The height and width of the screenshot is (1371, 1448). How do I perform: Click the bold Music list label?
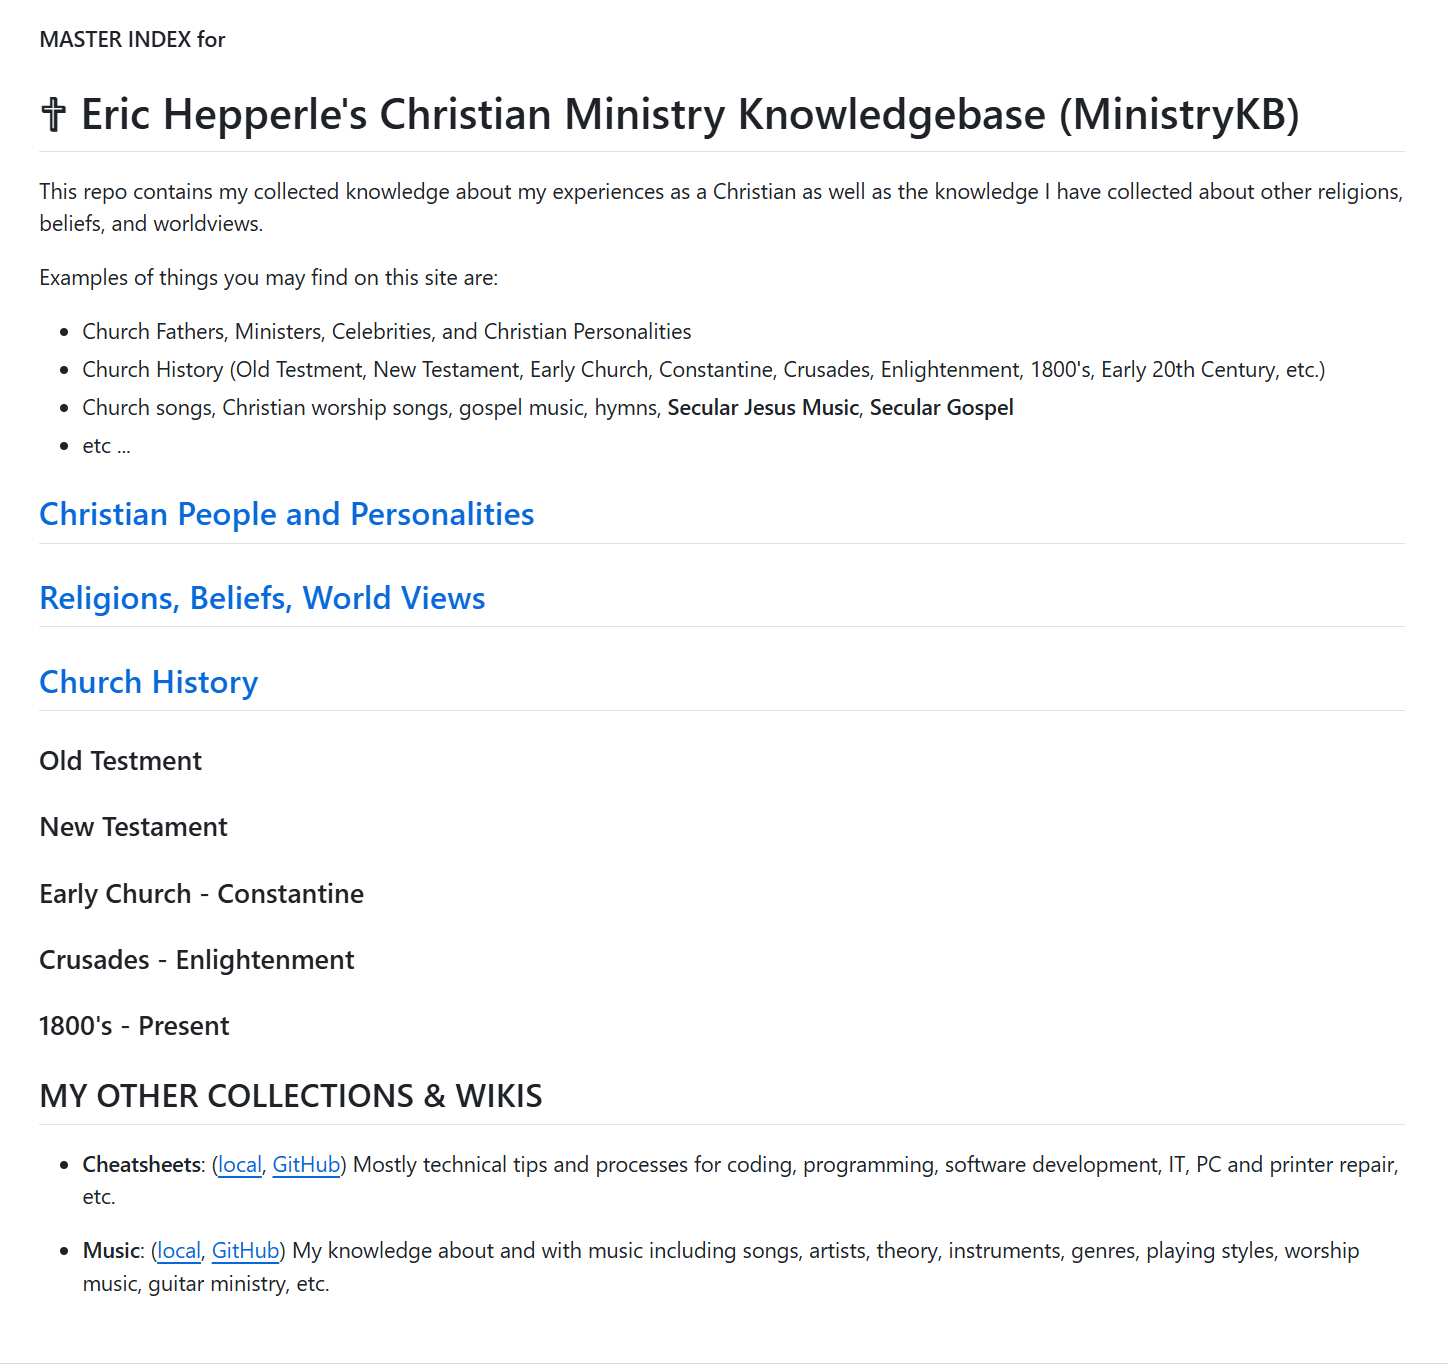[111, 1251]
